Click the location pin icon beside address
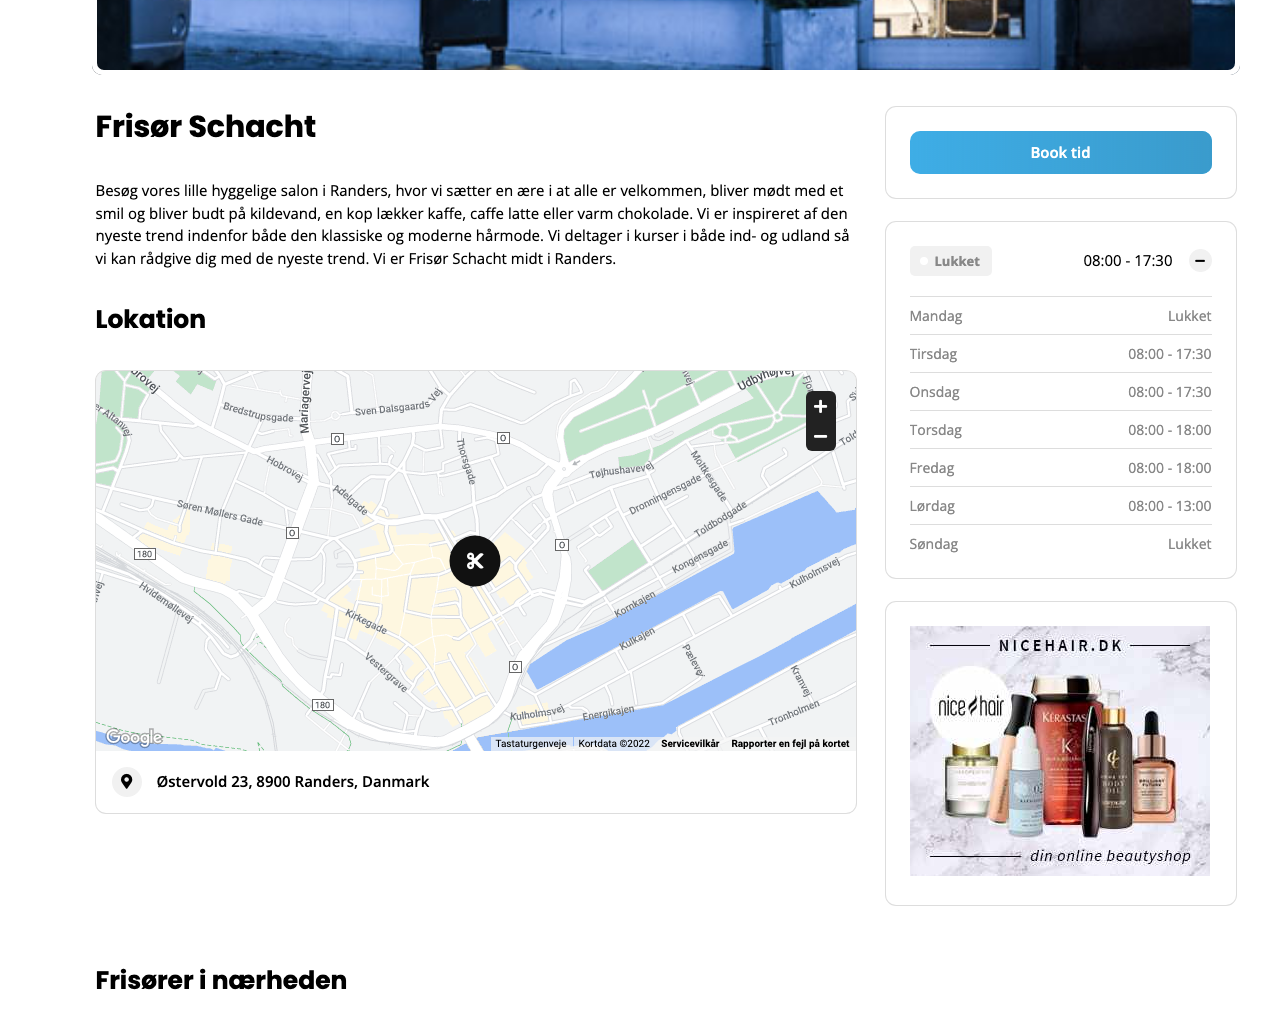The image size is (1284, 1011). (127, 781)
